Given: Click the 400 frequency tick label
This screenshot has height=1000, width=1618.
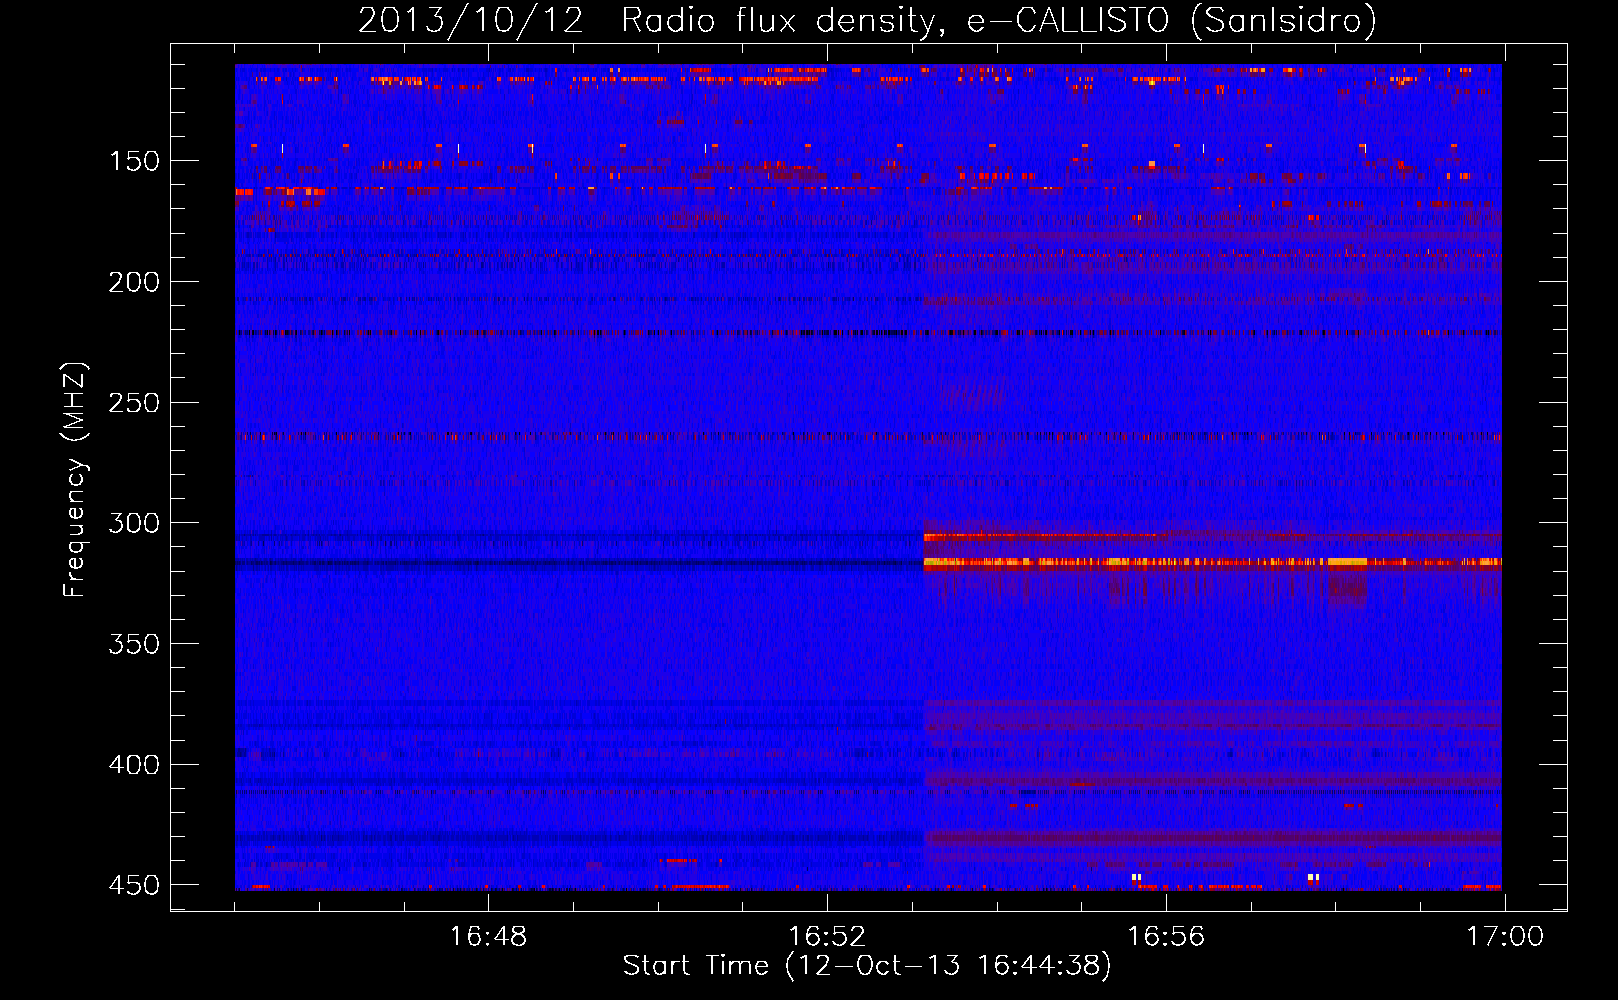Looking at the screenshot, I should coord(134,765).
